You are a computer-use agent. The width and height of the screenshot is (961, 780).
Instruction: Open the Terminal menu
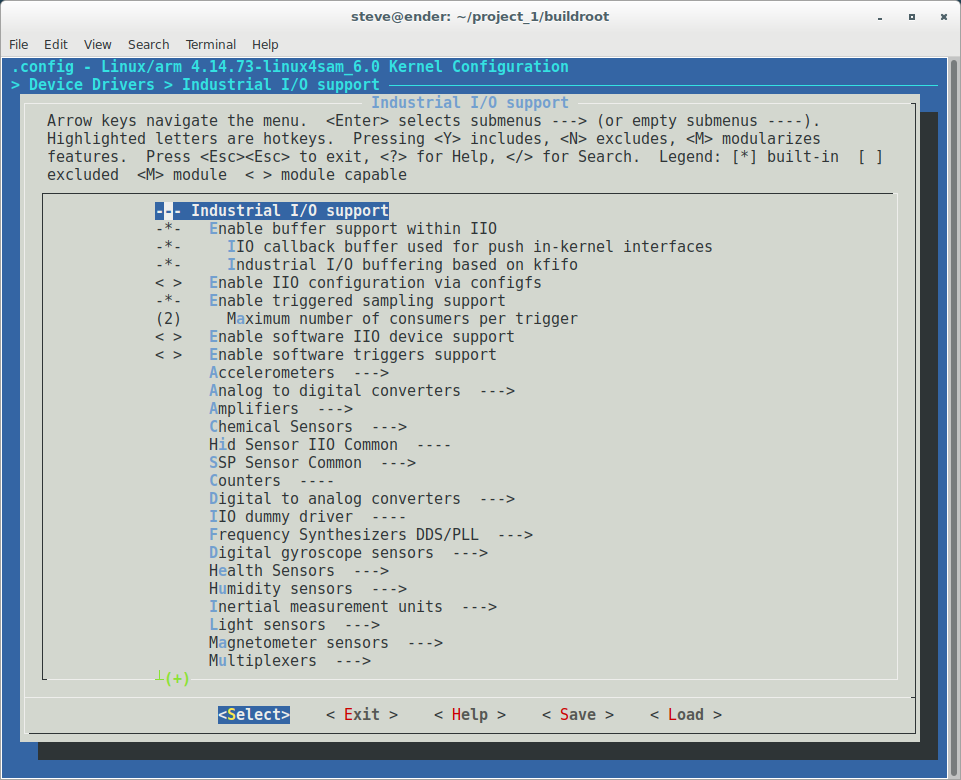pyautogui.click(x=210, y=44)
